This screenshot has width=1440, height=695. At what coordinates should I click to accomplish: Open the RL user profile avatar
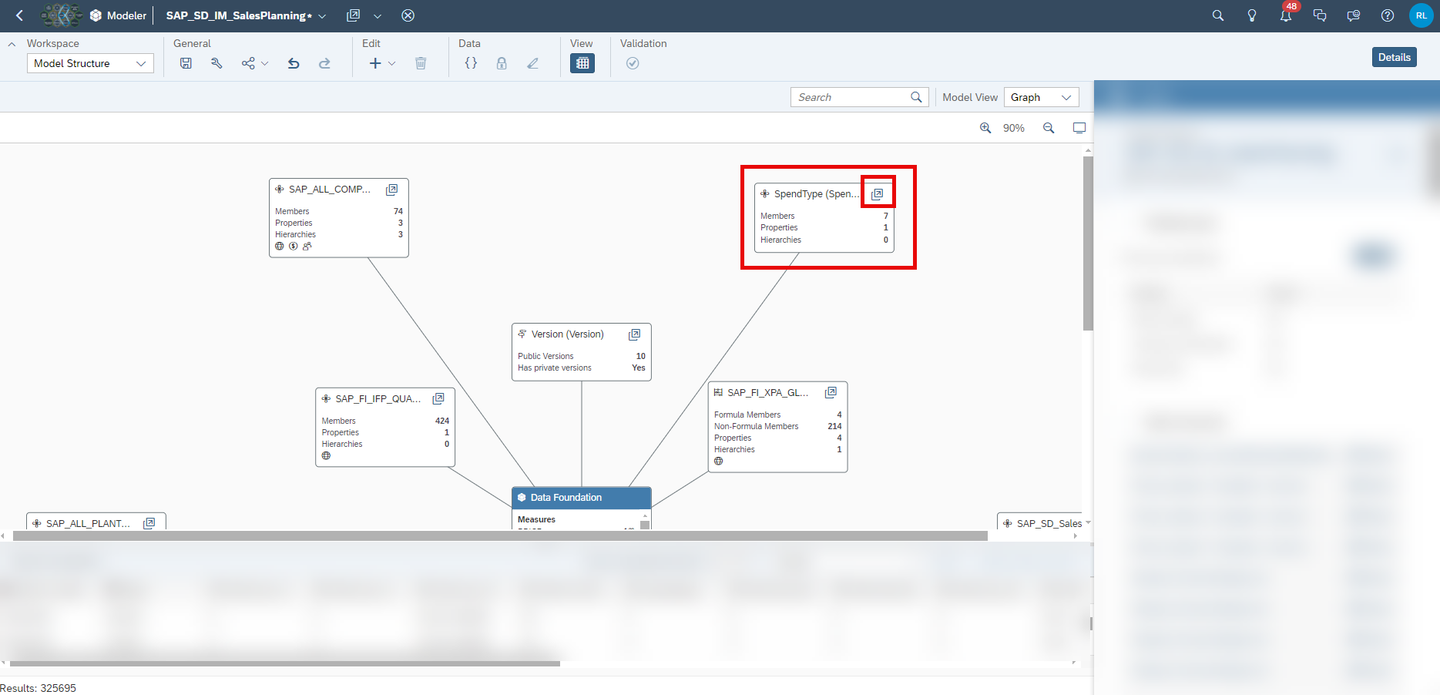1421,16
